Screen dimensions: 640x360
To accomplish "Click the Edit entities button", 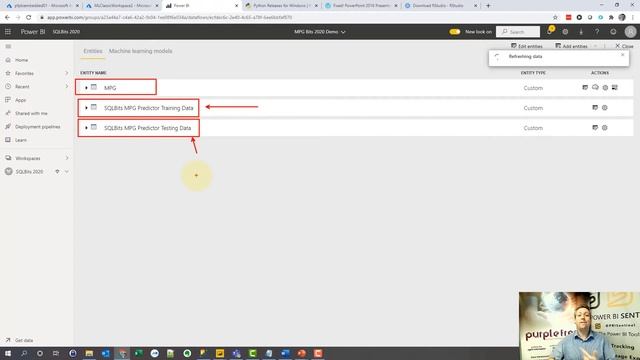I will coord(527,46).
